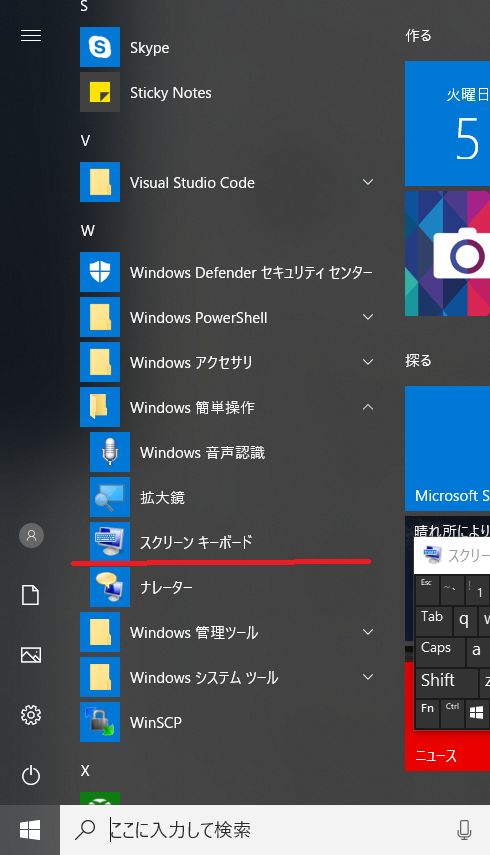Expand the Windows 管理ツール group arrow
The width and height of the screenshot is (490, 855).
tap(368, 632)
